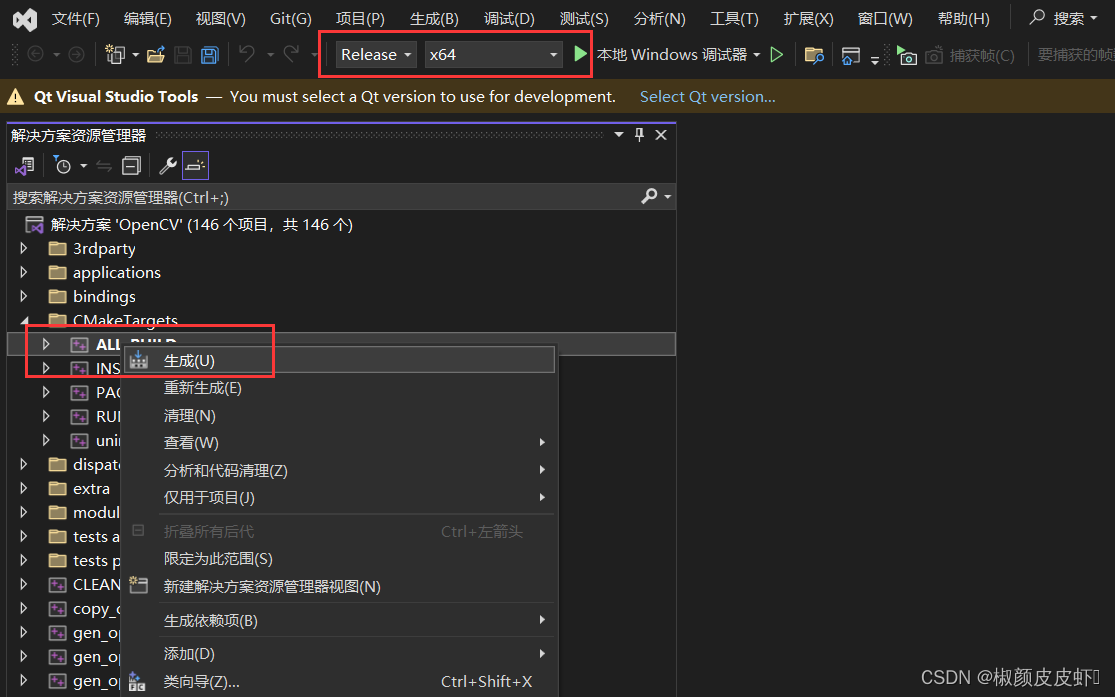Open the Solution Explorer window options dropdown
The image size is (1115, 697).
click(x=619, y=134)
